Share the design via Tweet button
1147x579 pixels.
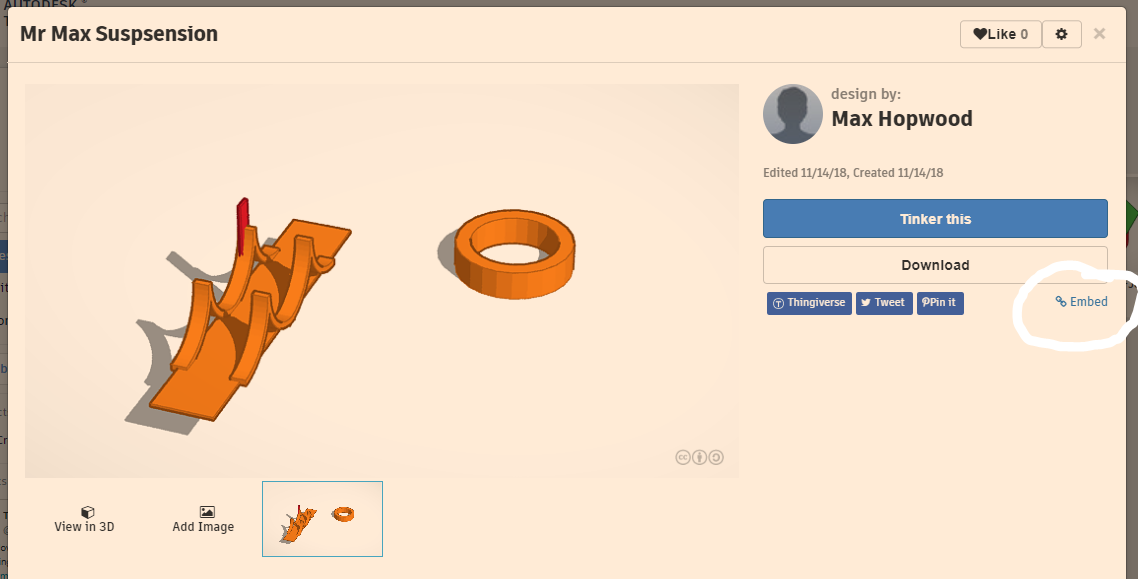(x=883, y=303)
